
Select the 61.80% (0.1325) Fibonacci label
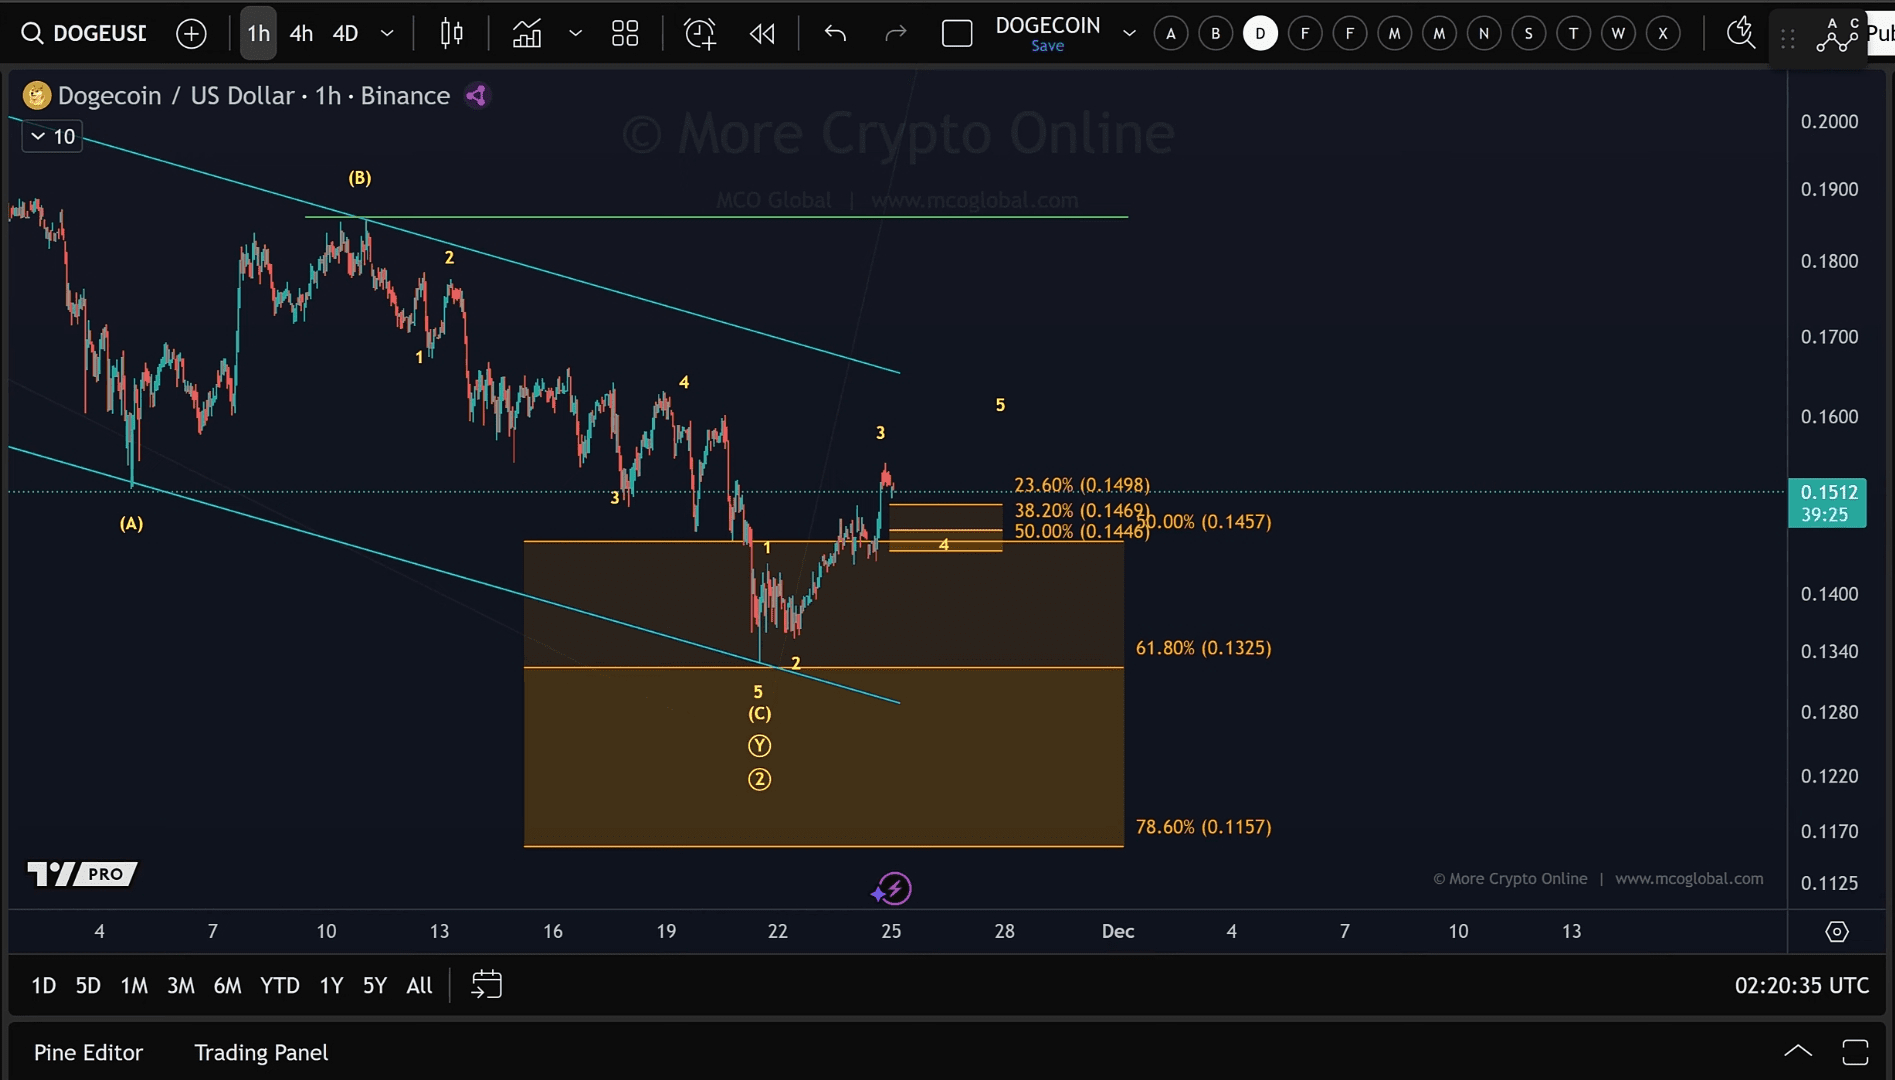click(x=1203, y=648)
